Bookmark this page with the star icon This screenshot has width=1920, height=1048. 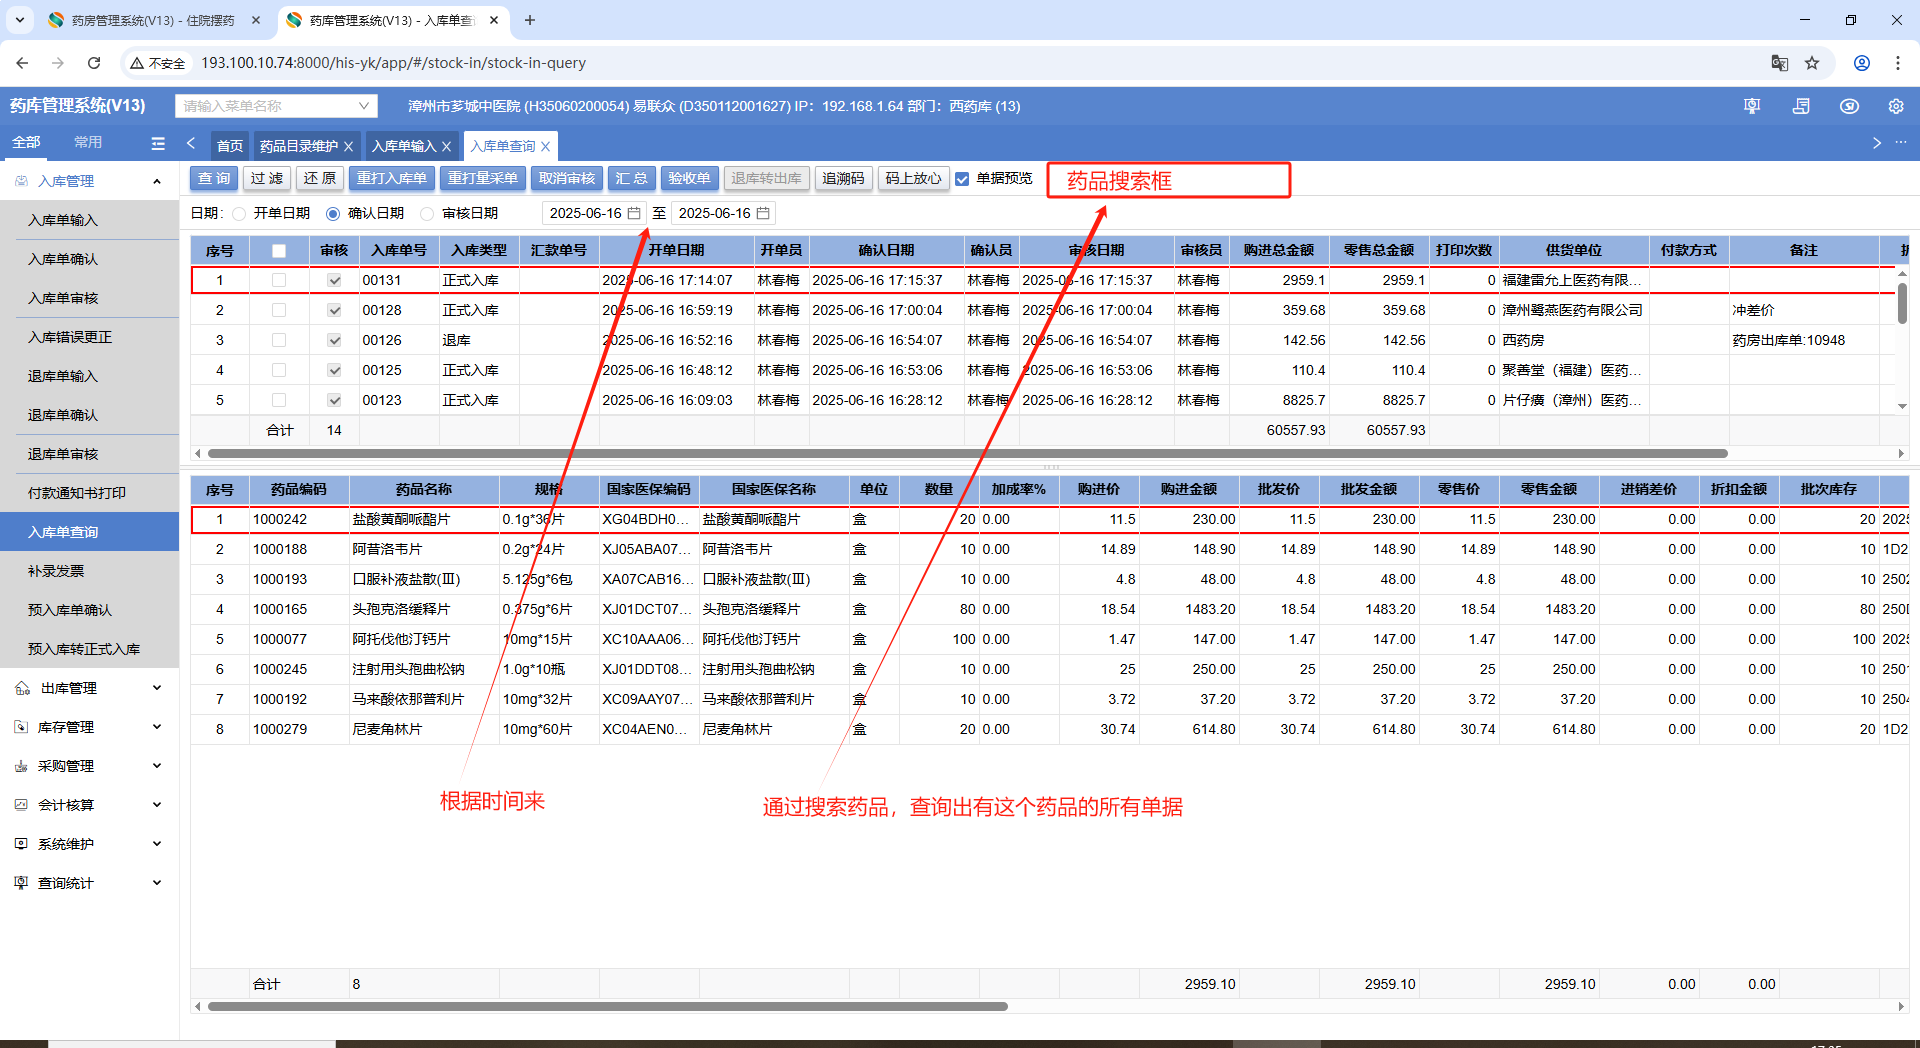(1812, 63)
